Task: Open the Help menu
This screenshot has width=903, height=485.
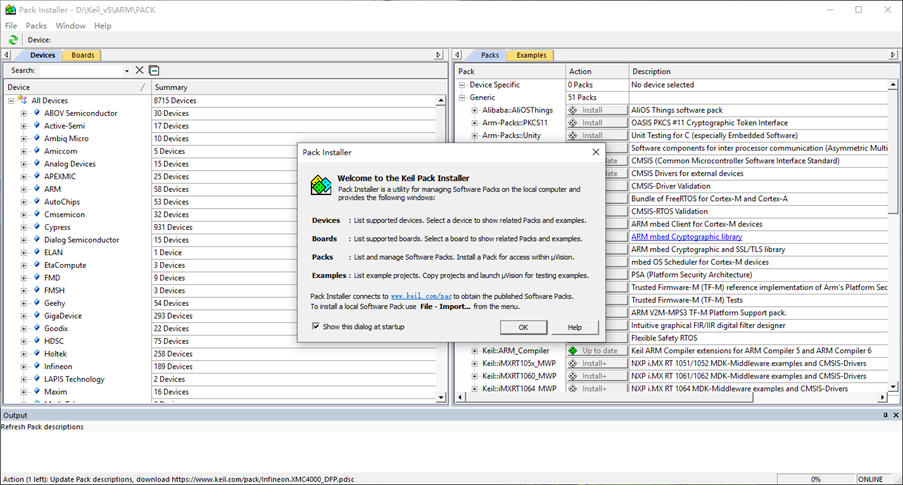Action: click(x=103, y=25)
